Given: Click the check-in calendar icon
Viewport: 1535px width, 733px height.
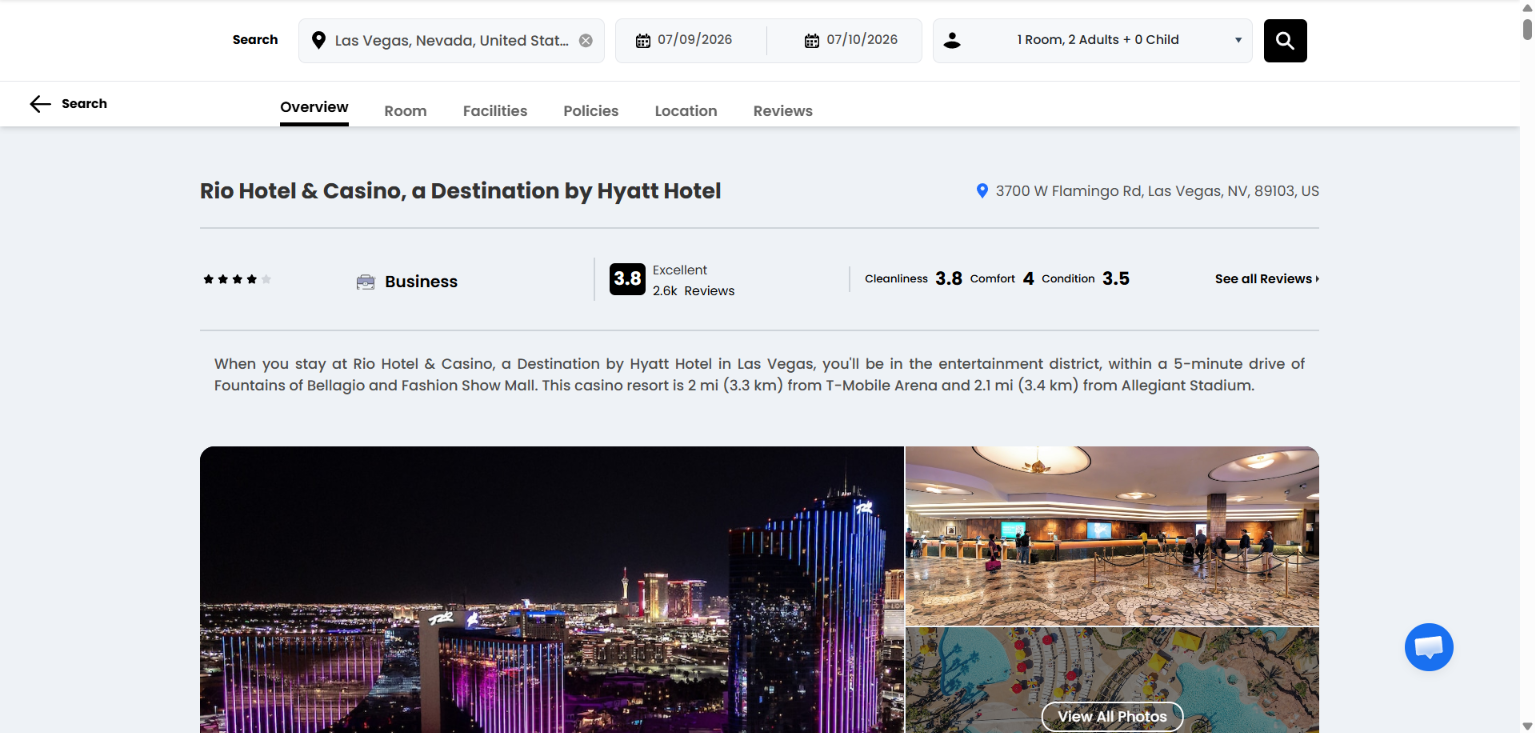Looking at the screenshot, I should (643, 41).
